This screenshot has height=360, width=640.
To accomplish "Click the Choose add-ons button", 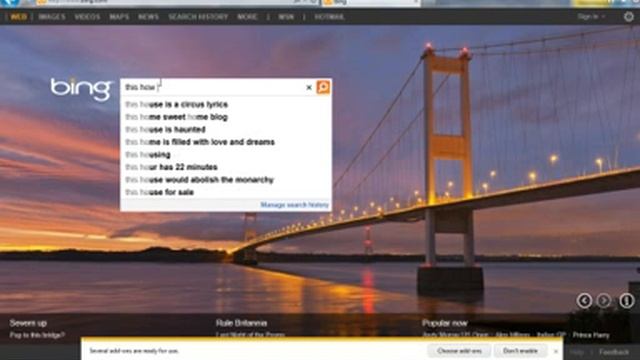I will point(459,351).
